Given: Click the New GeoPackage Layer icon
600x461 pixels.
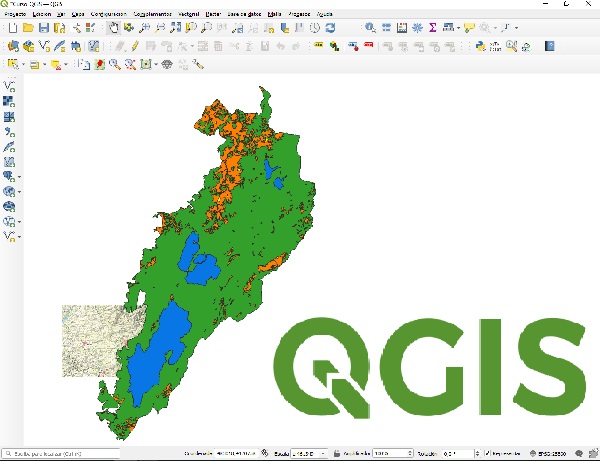Looking at the screenshot, I should [x=28, y=46].
